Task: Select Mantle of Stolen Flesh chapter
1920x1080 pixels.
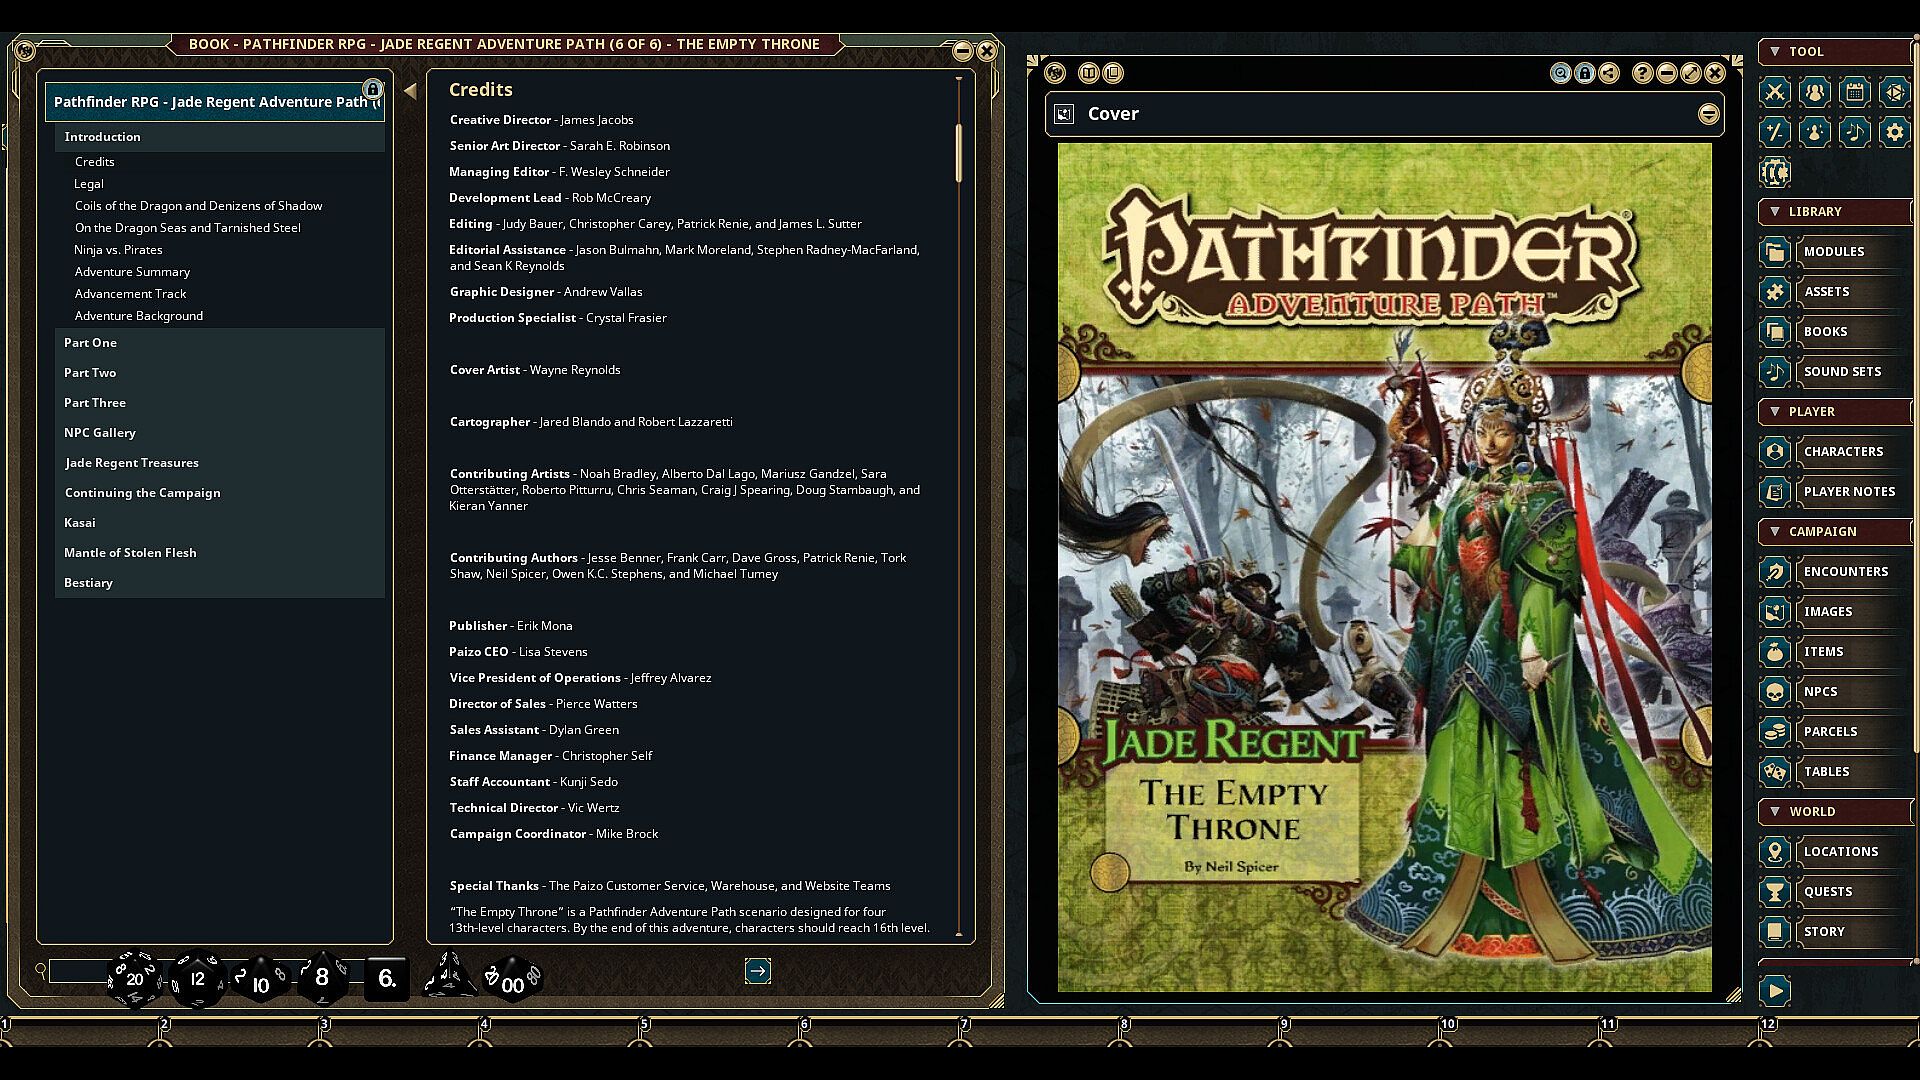Action: click(220, 553)
